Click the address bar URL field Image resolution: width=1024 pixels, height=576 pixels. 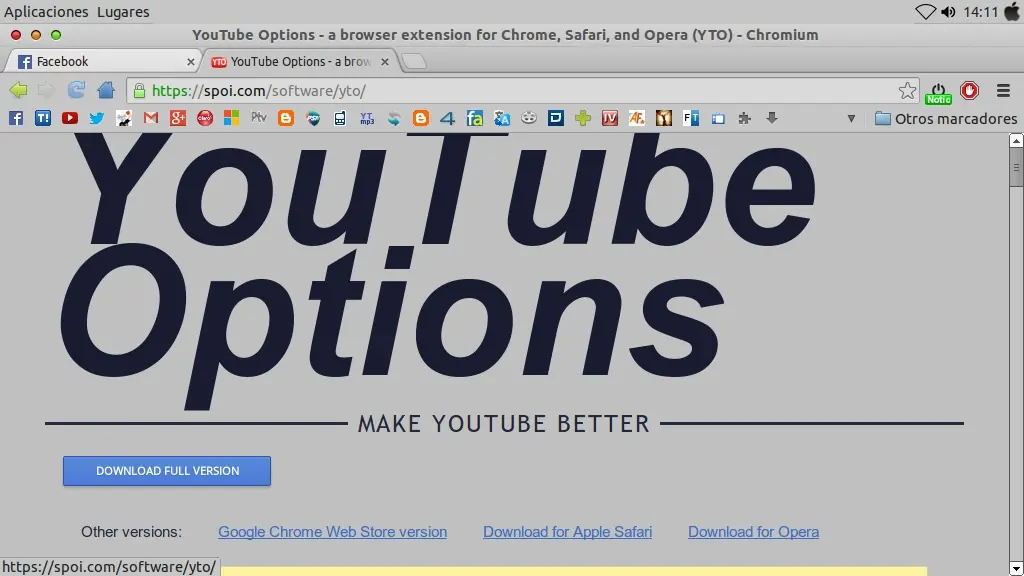click(522, 91)
